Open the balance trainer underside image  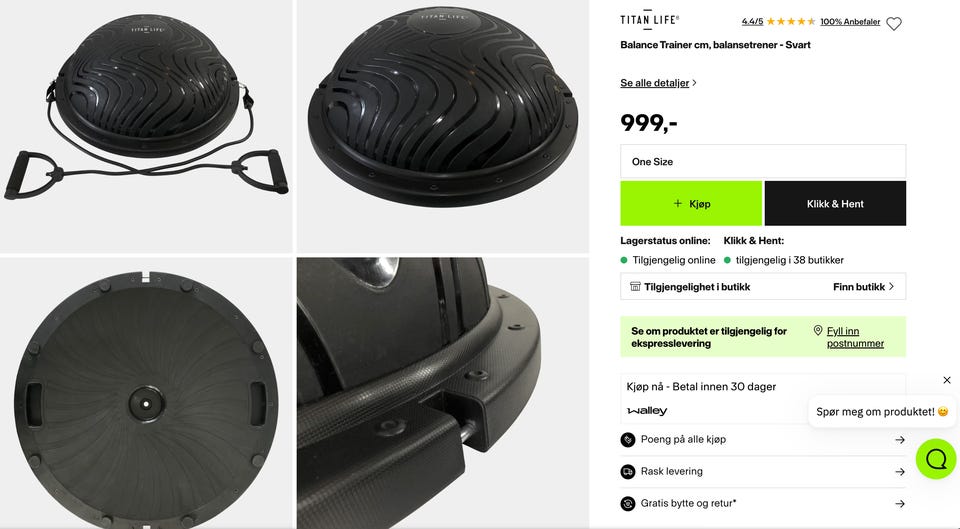pos(146,393)
